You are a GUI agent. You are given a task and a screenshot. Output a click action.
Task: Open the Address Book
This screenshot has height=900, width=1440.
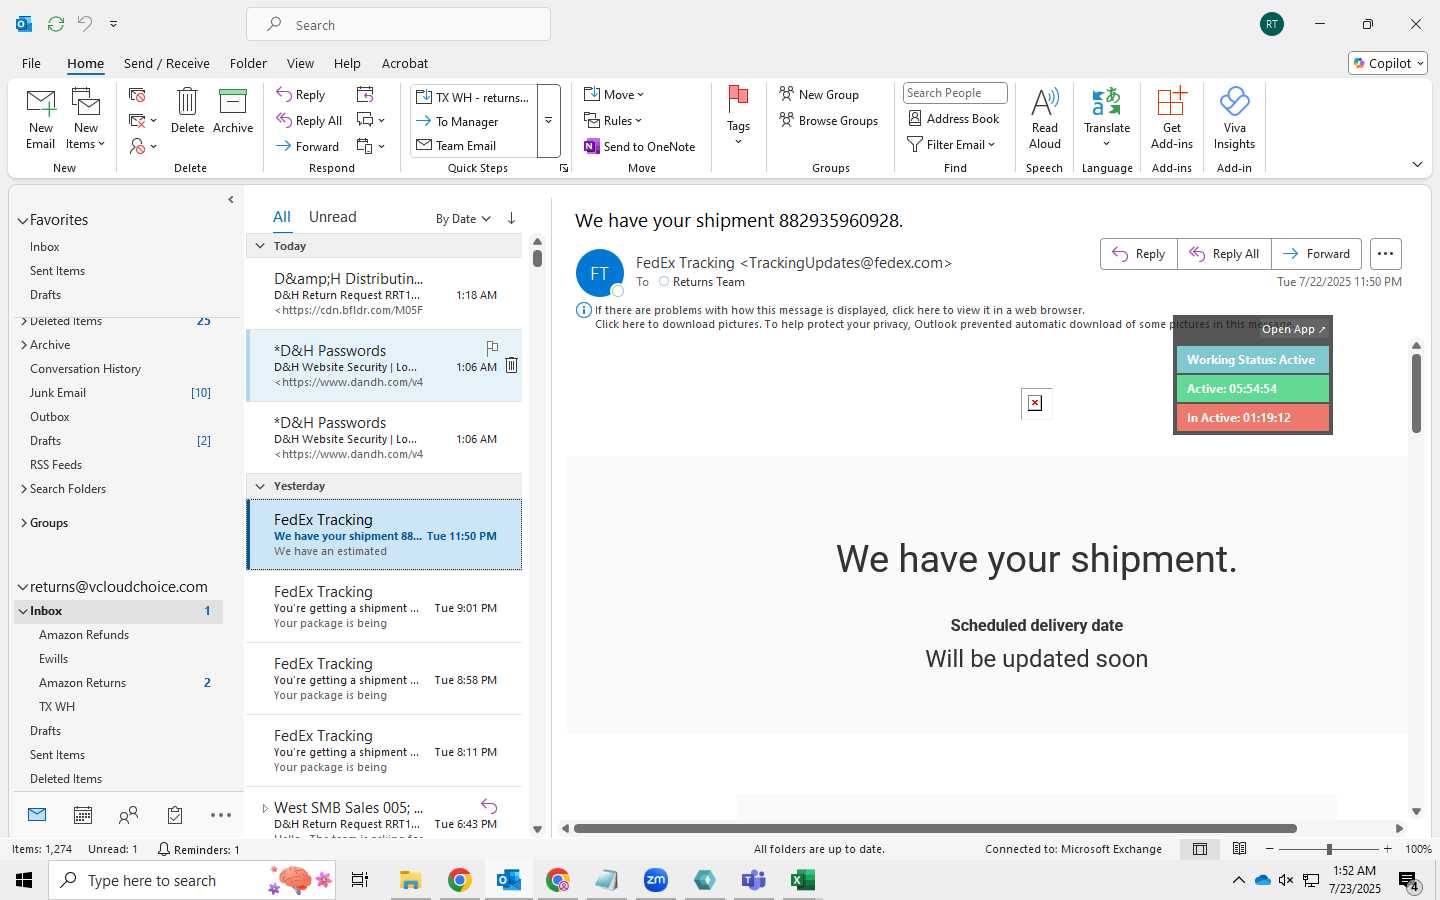coord(954,118)
